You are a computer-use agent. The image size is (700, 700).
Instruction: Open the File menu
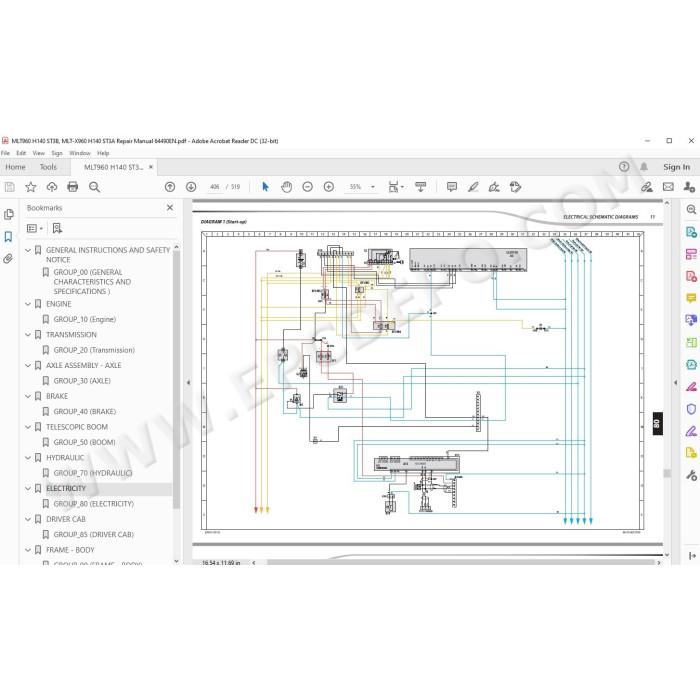point(5,153)
